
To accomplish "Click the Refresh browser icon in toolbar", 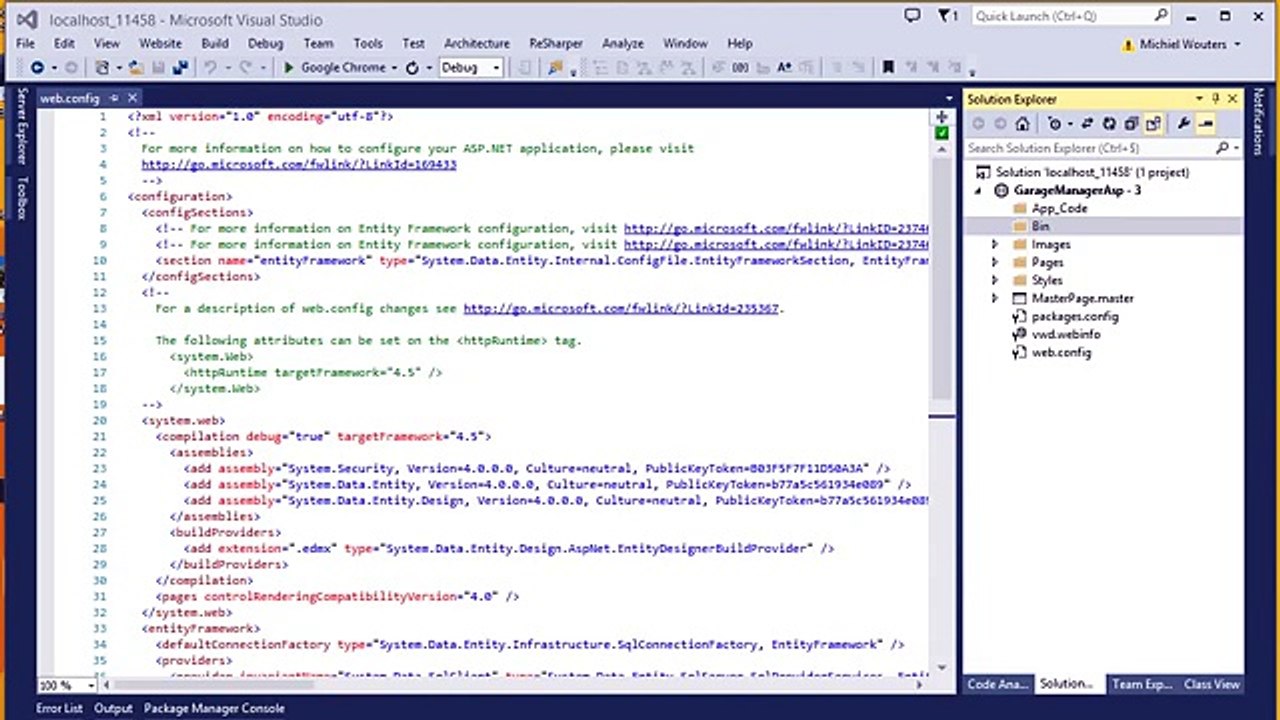I will click(x=412, y=68).
